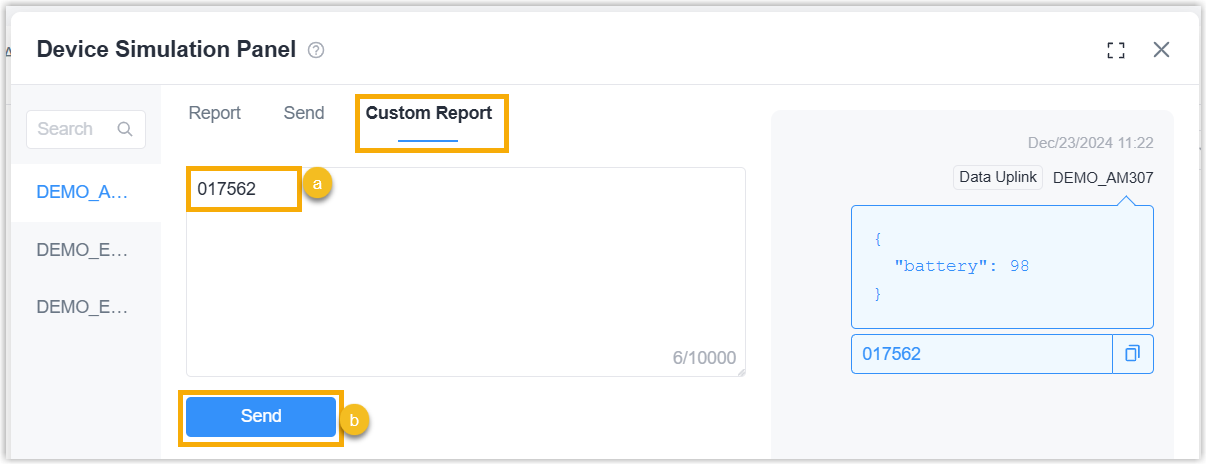Expand panel to fullscreen
The width and height of the screenshot is (1207, 465).
pyautogui.click(x=1116, y=50)
